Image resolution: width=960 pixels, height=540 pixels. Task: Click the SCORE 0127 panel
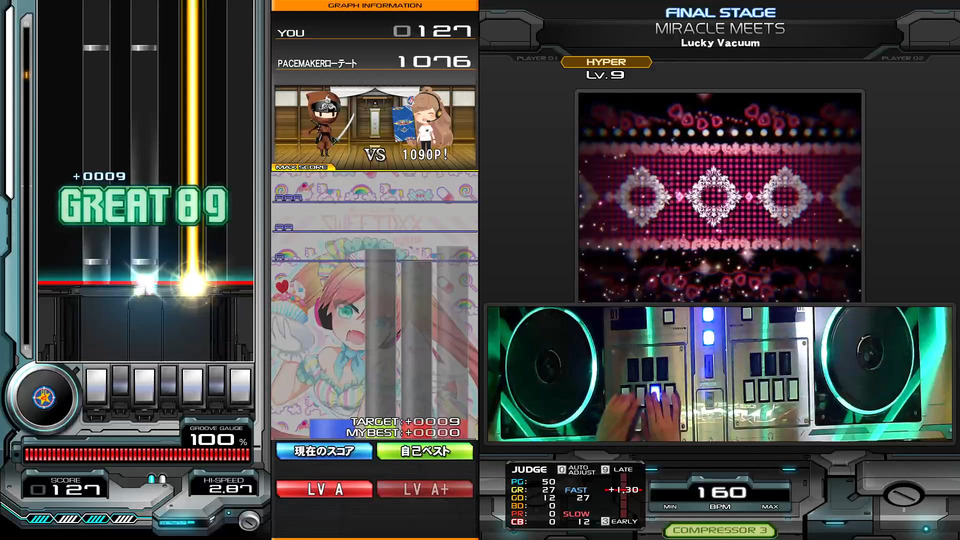pos(66,486)
